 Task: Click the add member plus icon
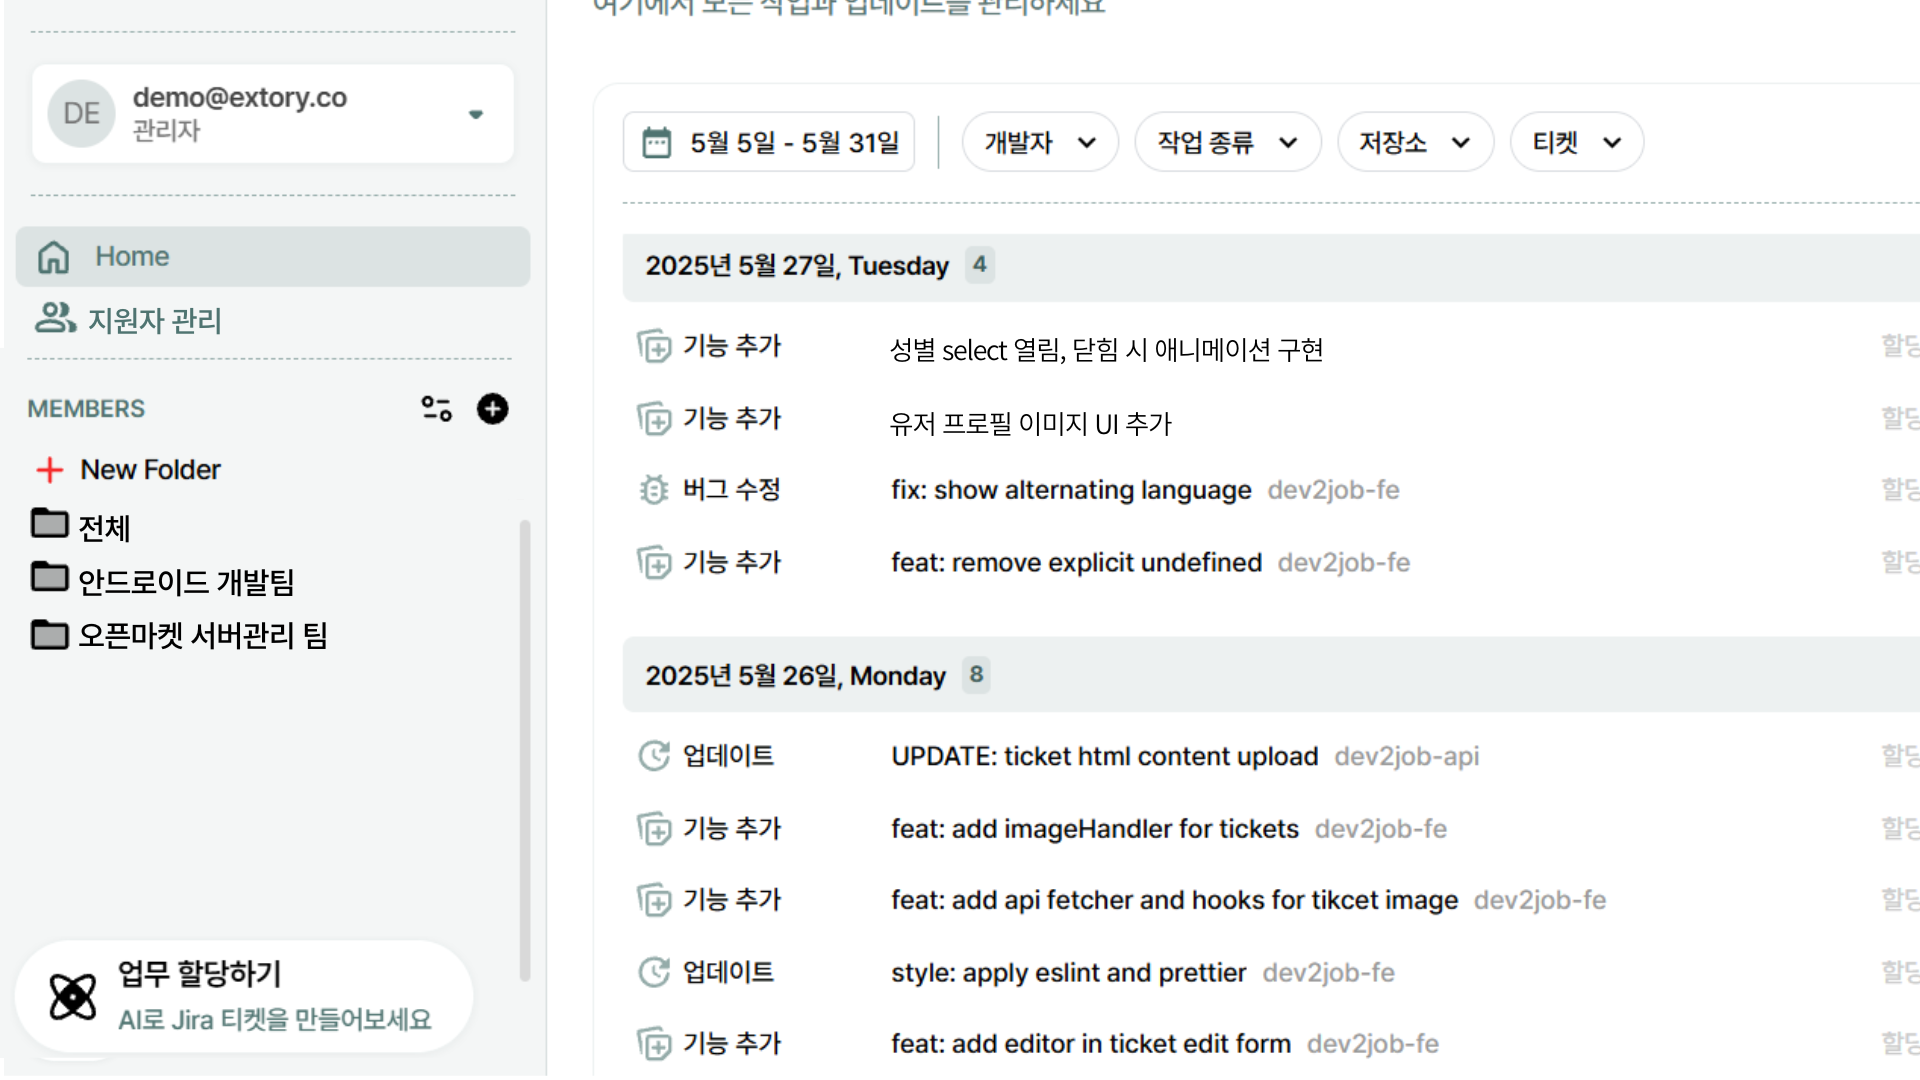(x=492, y=409)
